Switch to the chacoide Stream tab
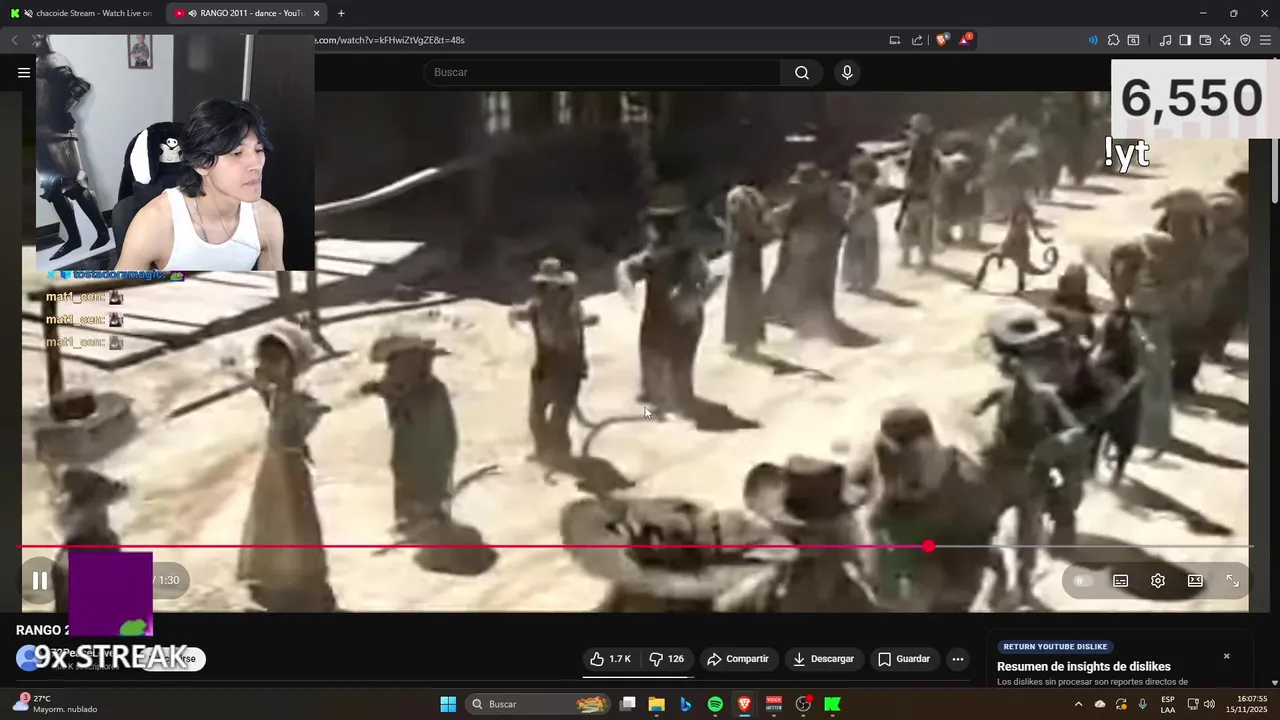 tap(83, 13)
